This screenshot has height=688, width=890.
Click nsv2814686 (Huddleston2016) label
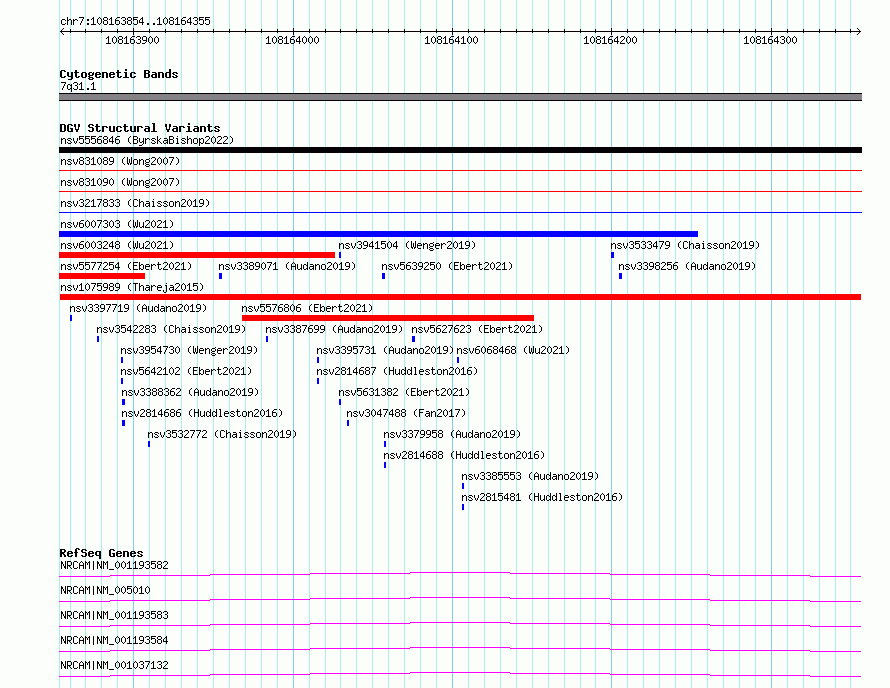tap(202, 413)
